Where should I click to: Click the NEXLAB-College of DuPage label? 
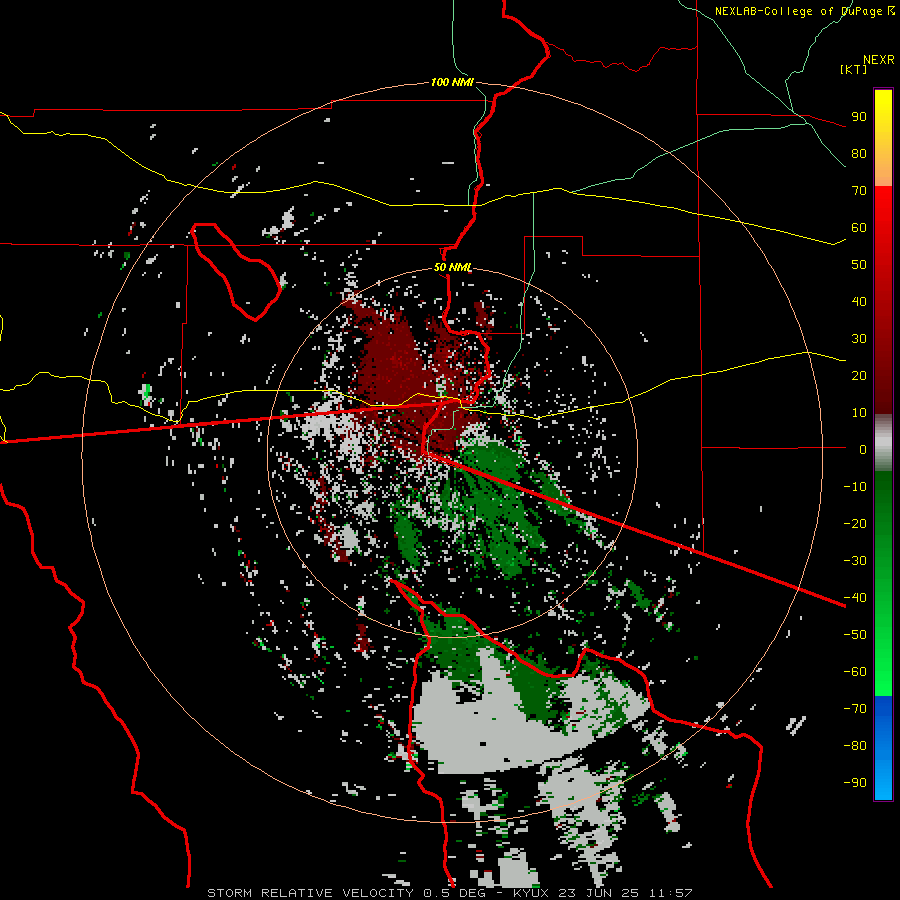point(804,11)
